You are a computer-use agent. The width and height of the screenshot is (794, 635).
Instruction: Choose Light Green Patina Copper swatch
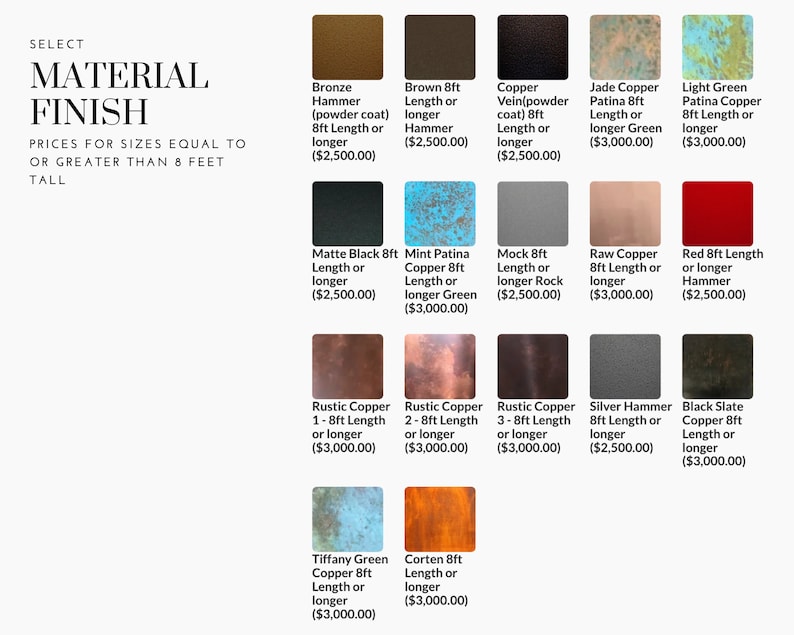[x=718, y=47]
